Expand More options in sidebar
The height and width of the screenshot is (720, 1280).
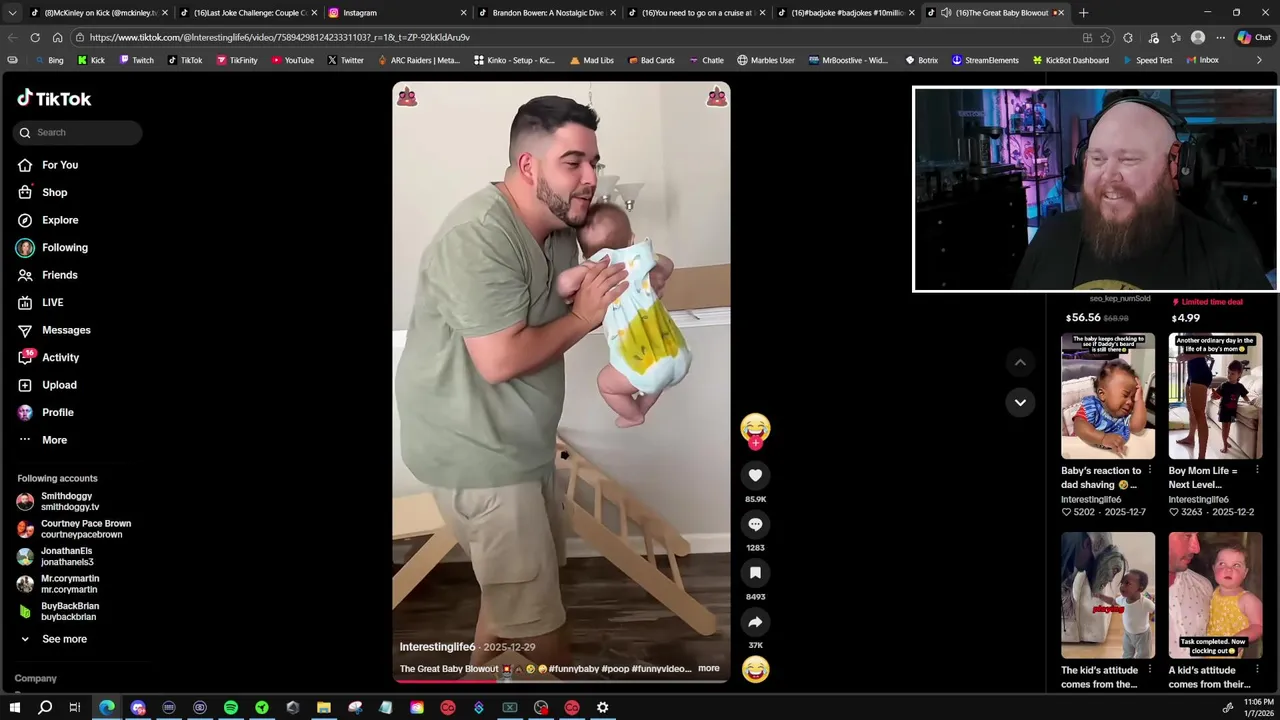click(x=54, y=440)
